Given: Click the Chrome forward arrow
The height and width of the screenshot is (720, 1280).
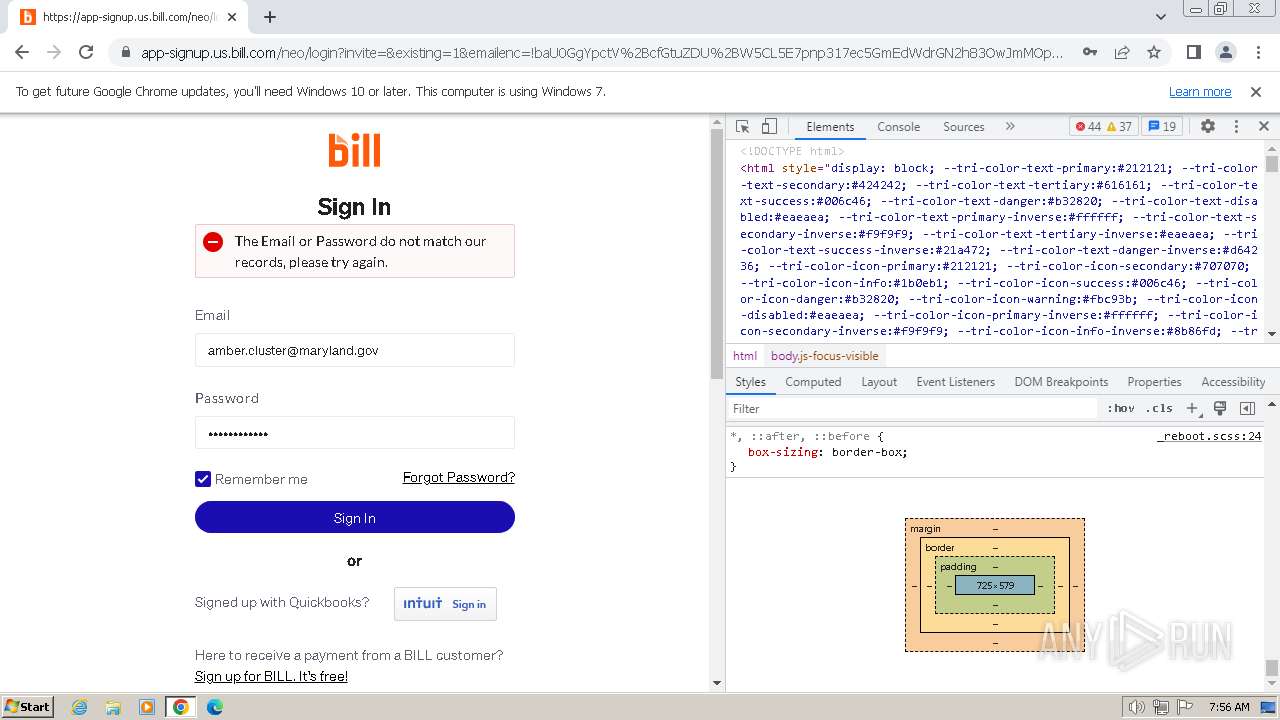Looking at the screenshot, I should pyautogui.click(x=54, y=52).
